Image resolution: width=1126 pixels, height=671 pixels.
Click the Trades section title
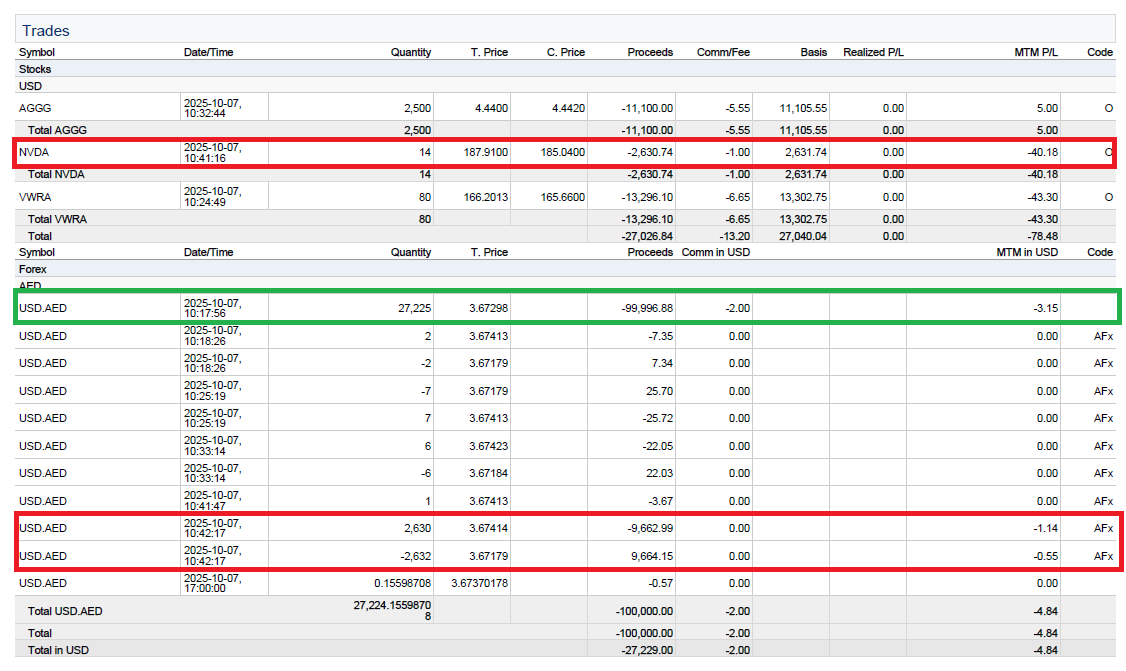click(46, 31)
